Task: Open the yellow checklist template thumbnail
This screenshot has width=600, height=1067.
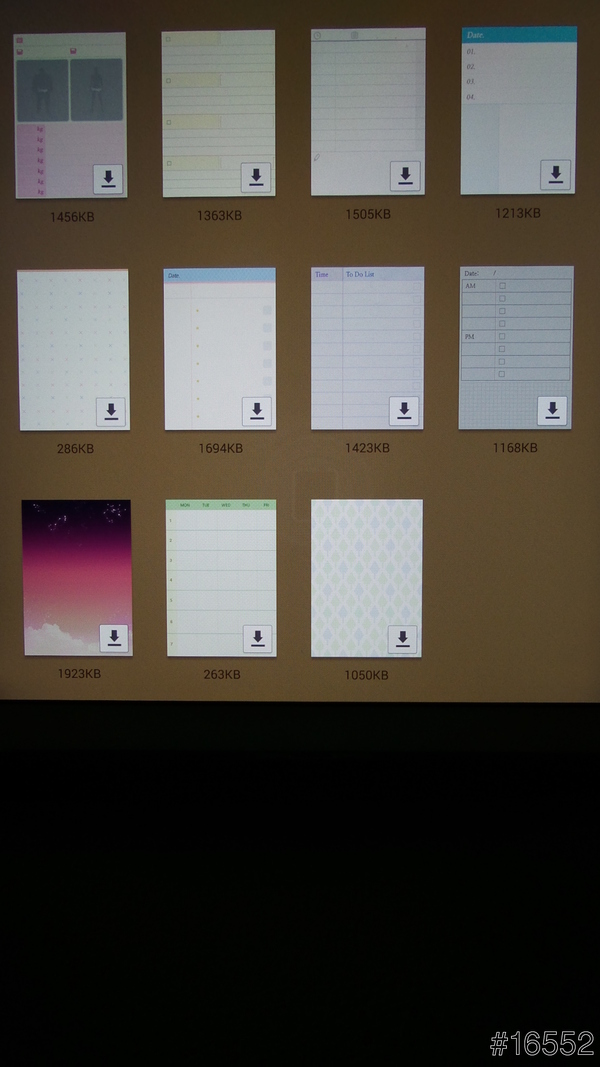Action: click(218, 113)
